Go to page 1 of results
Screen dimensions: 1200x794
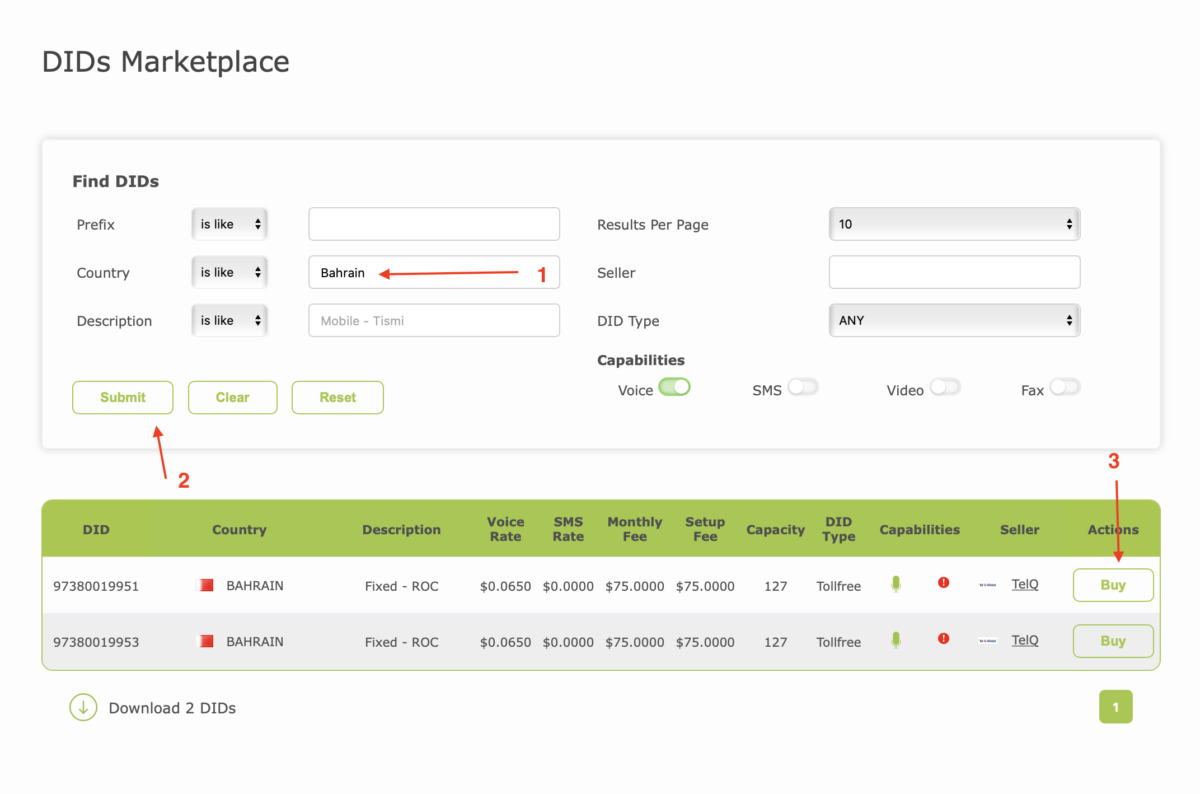[x=1115, y=707]
